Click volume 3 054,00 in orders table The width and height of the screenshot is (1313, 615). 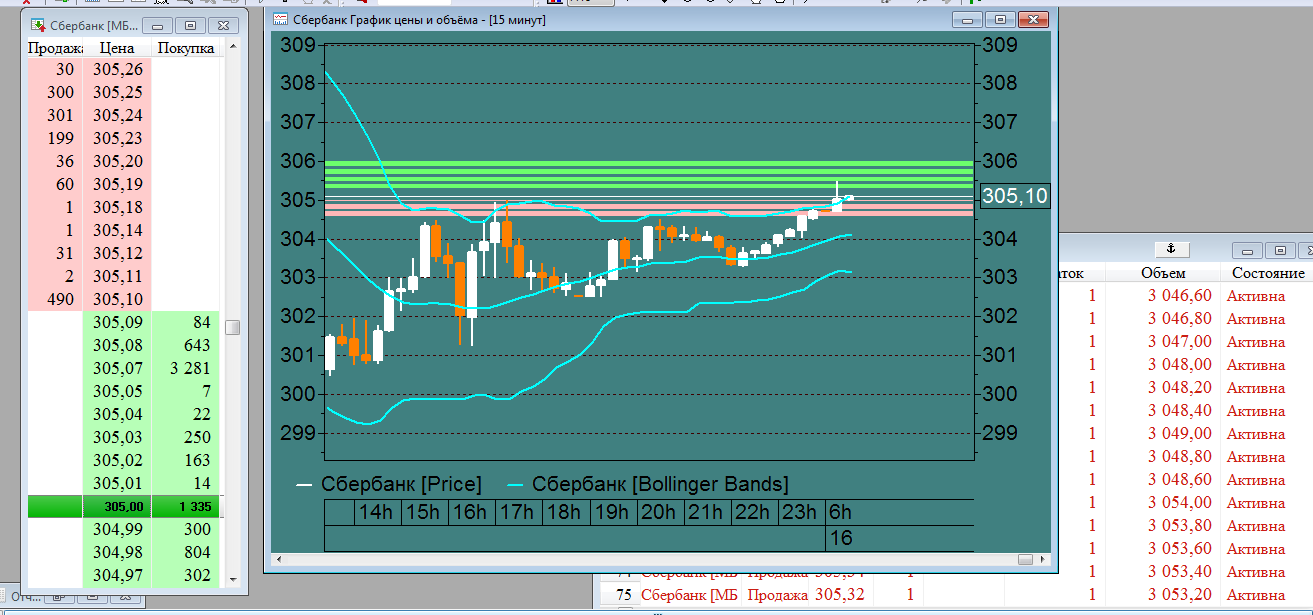[x=1179, y=502]
